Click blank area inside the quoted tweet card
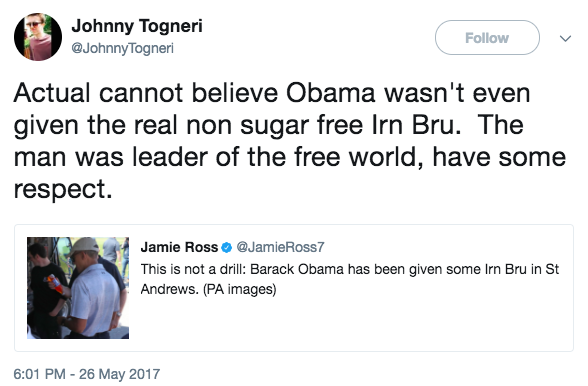The image size is (588, 386). coord(349,323)
